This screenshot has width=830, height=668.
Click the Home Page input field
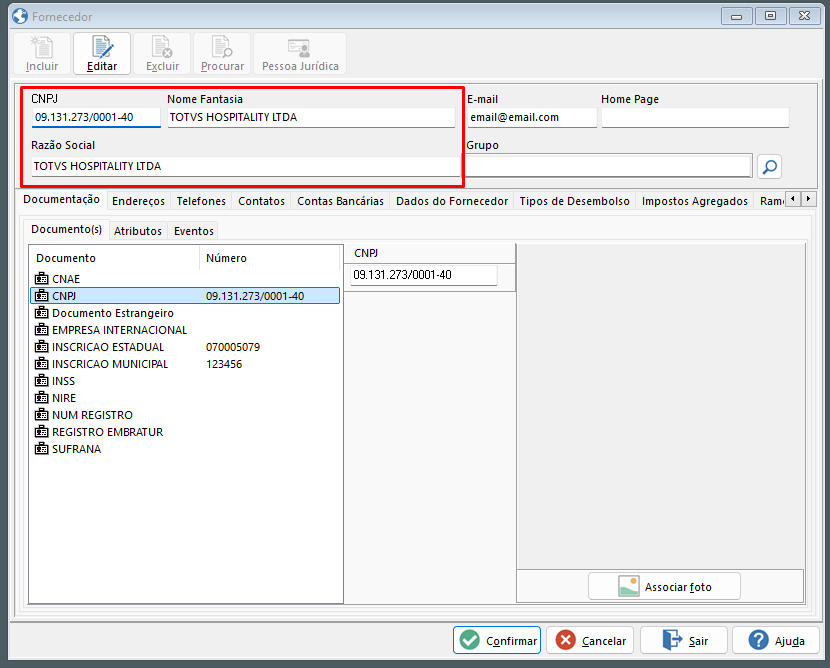tap(695, 118)
